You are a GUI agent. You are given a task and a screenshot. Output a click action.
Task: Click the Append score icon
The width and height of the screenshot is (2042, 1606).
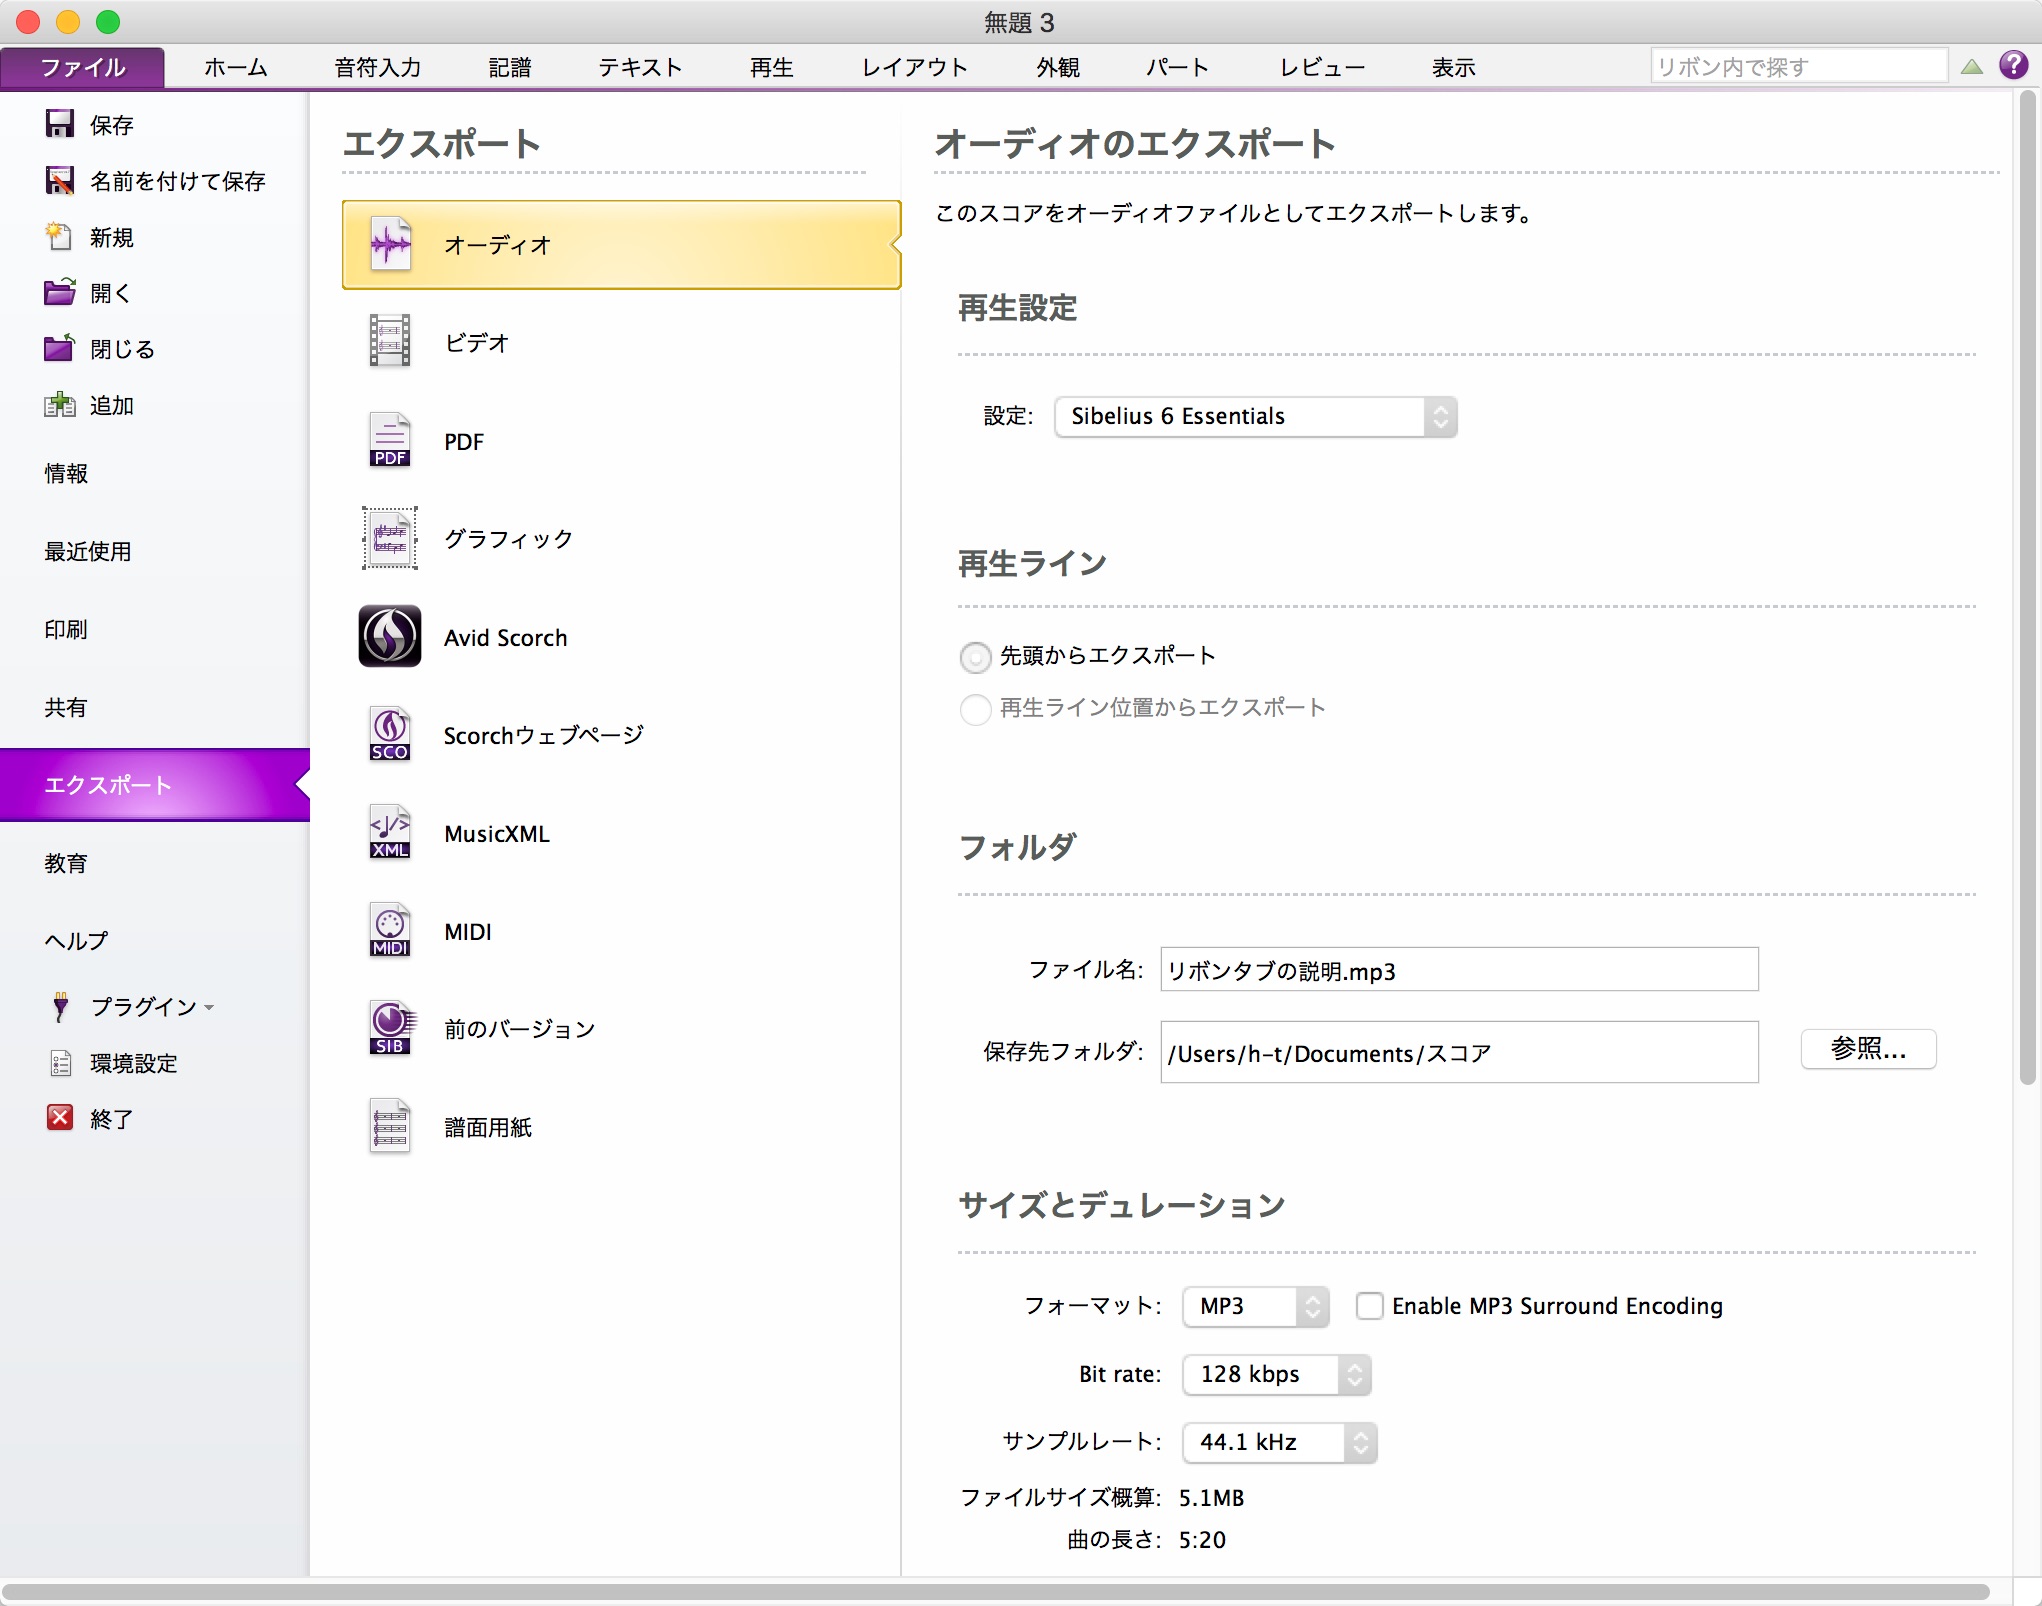click(x=60, y=405)
